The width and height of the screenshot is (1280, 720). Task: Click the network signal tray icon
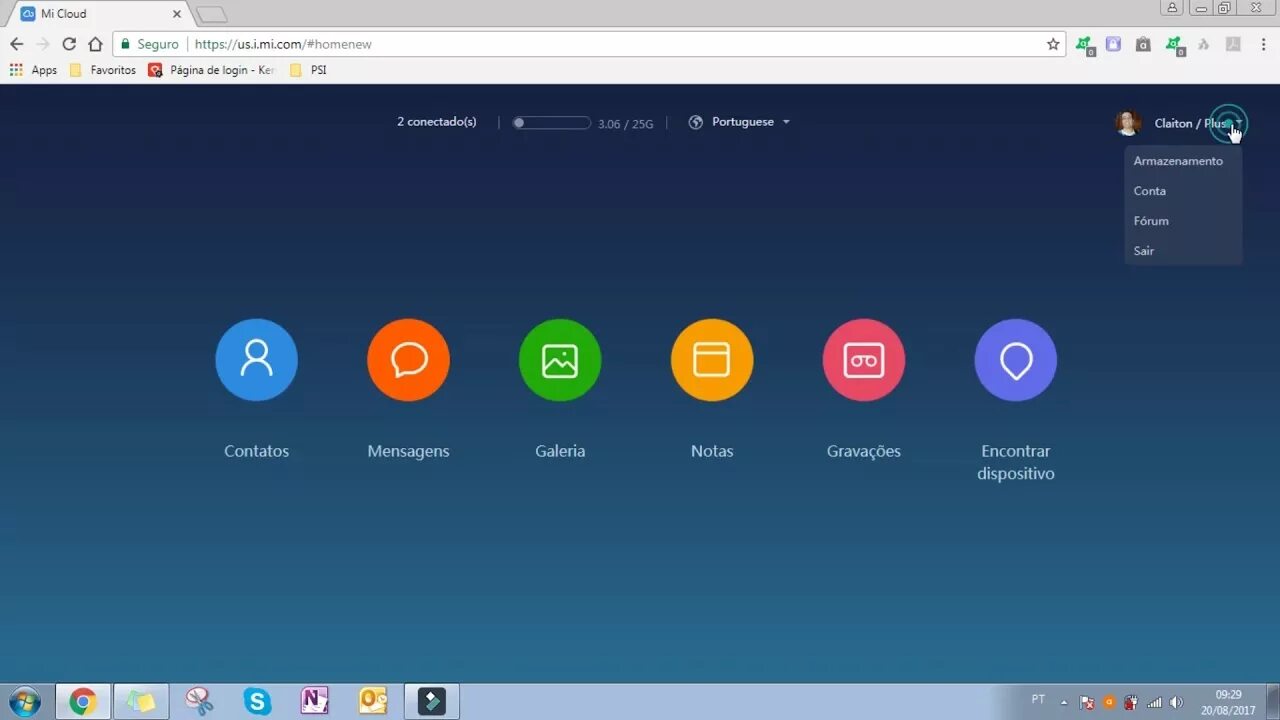1154,702
